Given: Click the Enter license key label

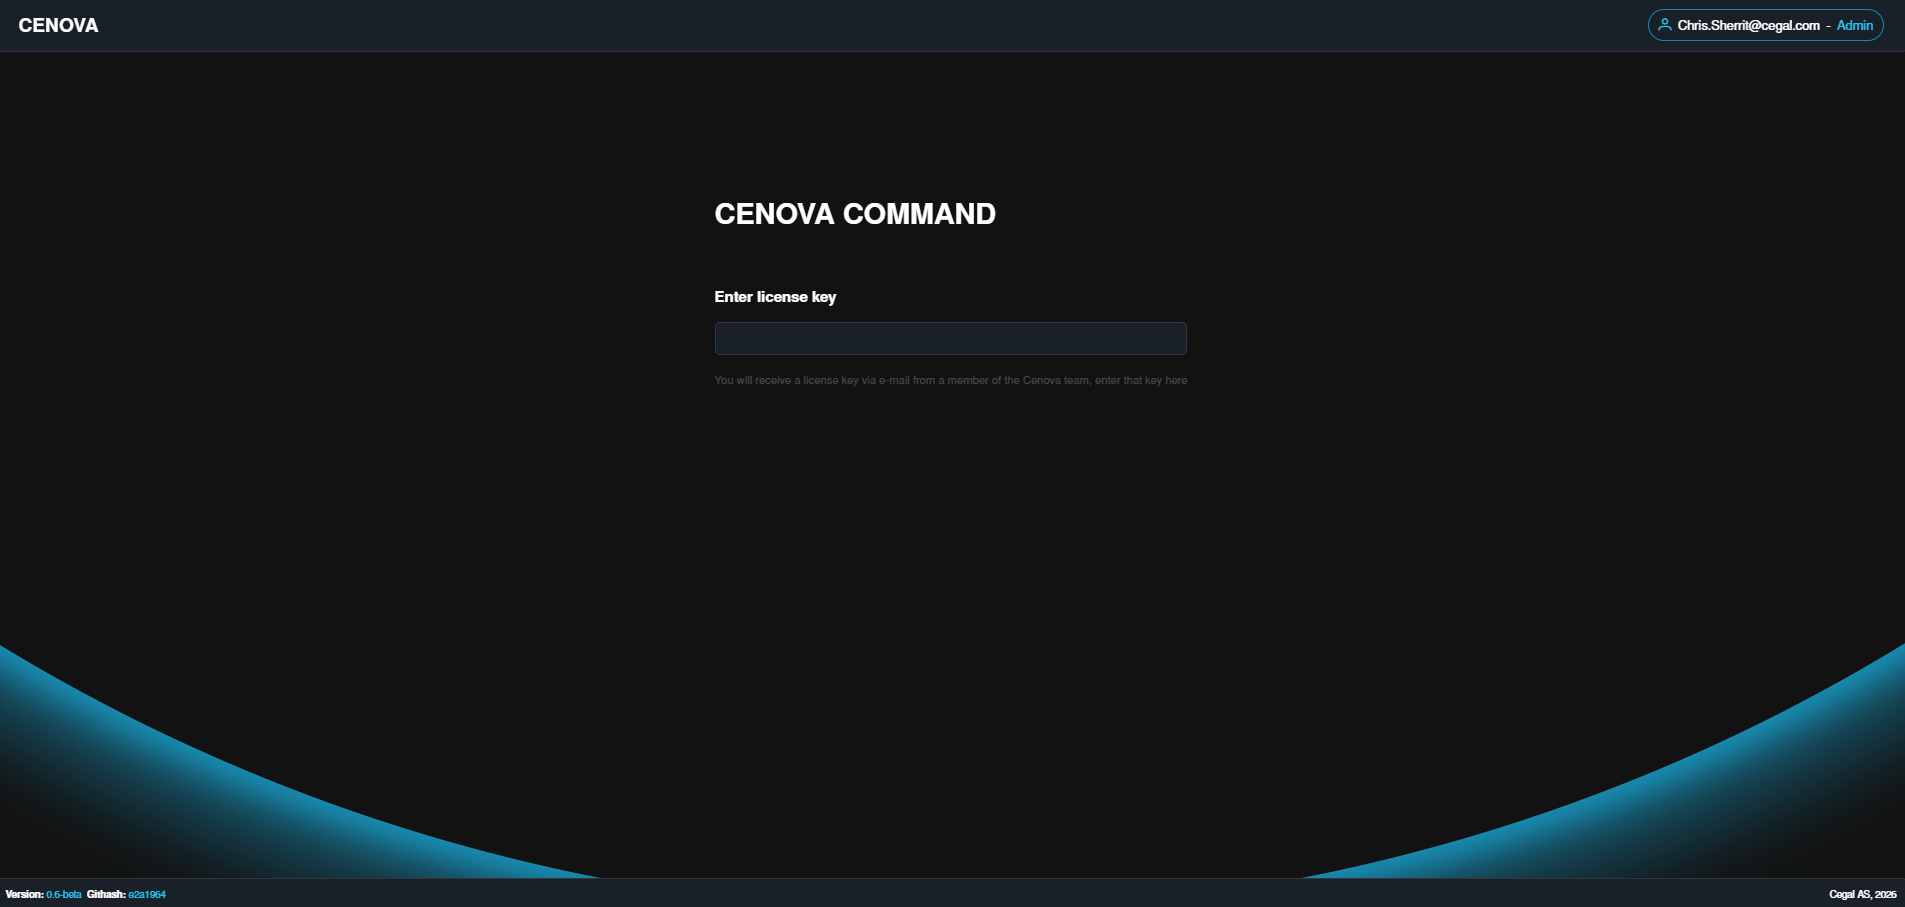Looking at the screenshot, I should tap(775, 297).
